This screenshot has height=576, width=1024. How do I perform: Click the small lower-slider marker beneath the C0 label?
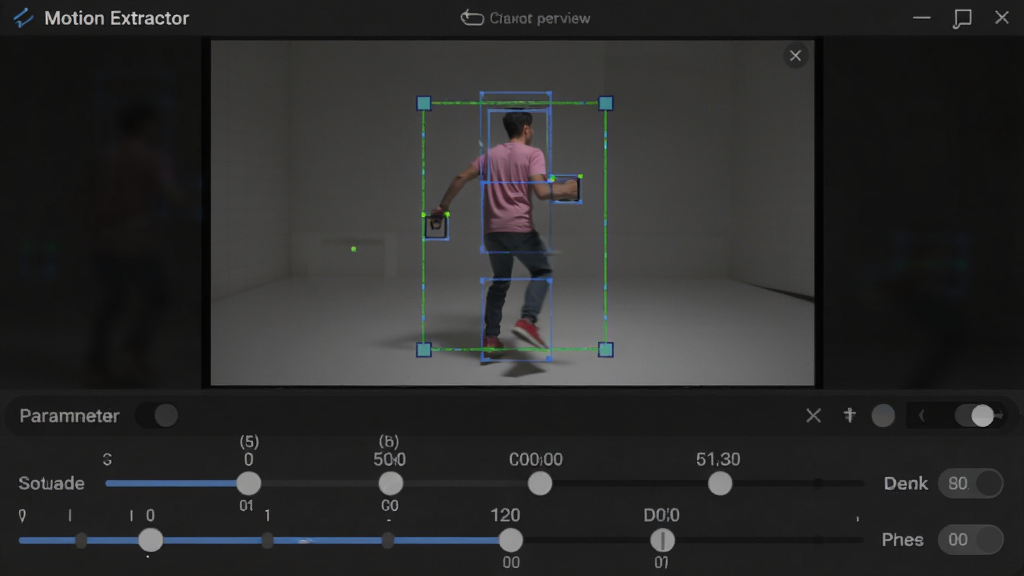click(388, 540)
